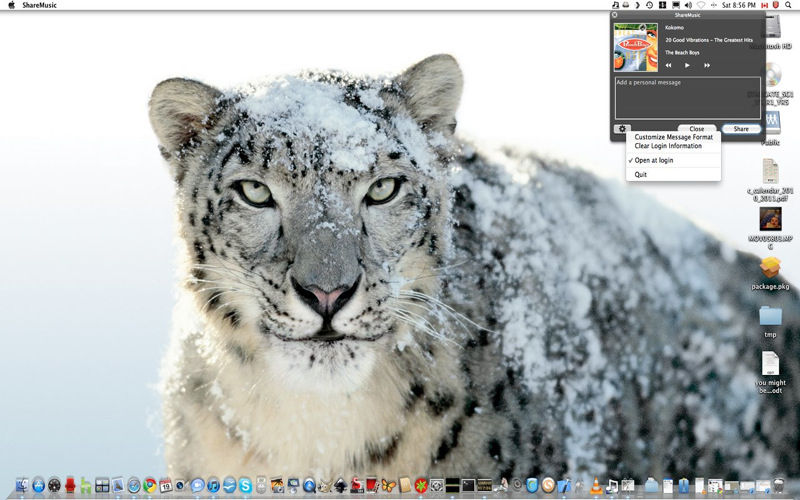800x500 pixels.
Task: Select 'Customize Message Format' from menu
Action: pos(673,137)
